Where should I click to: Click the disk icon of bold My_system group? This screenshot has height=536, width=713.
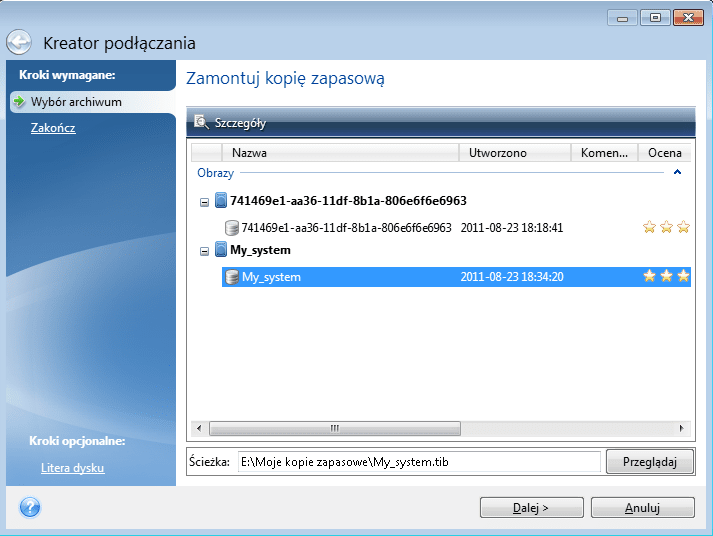coord(221,250)
